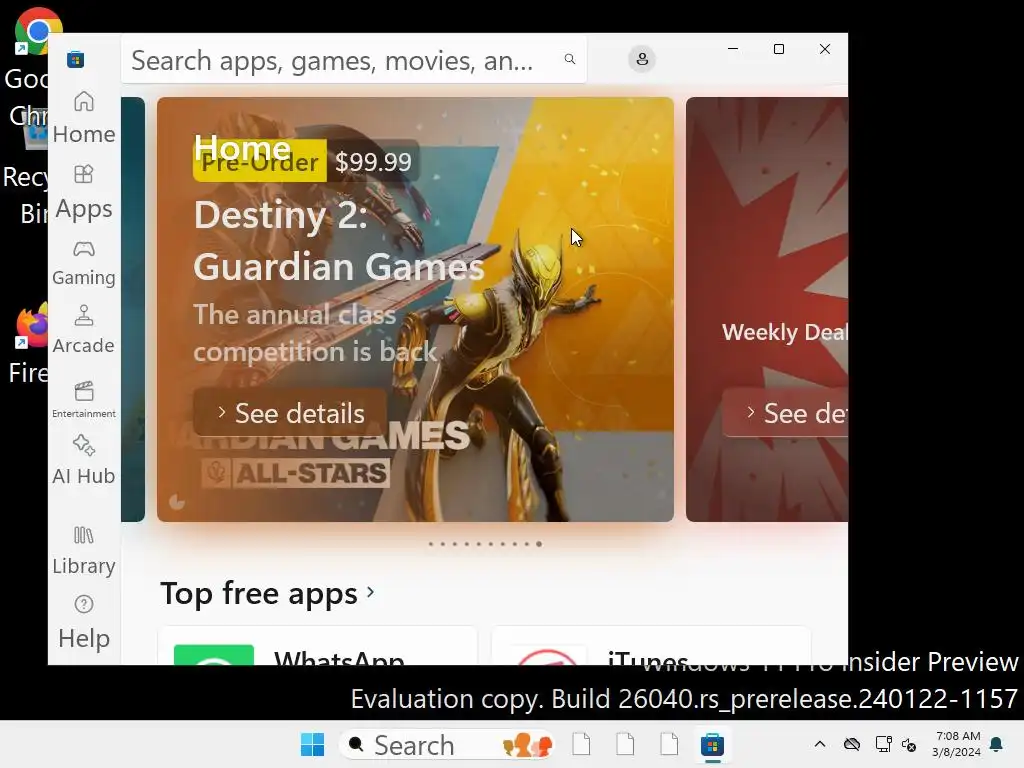Screen dimensions: 1024x768
Task: Open AI Hub in the sidebar
Action: coord(84,460)
